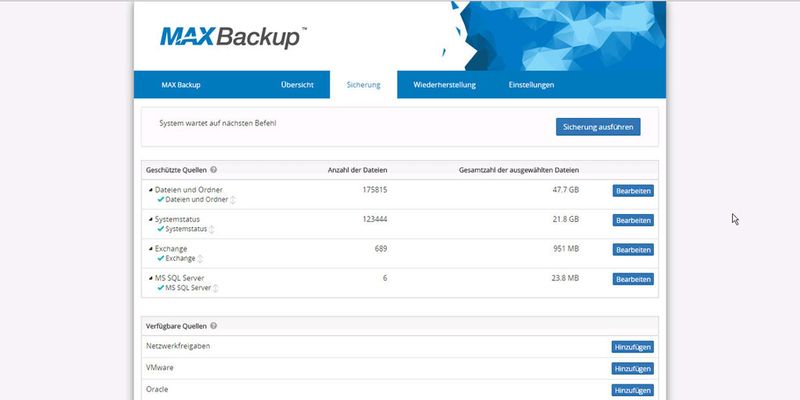Click the size value 23.8 MB
The width and height of the screenshot is (800, 400).
click(565, 279)
